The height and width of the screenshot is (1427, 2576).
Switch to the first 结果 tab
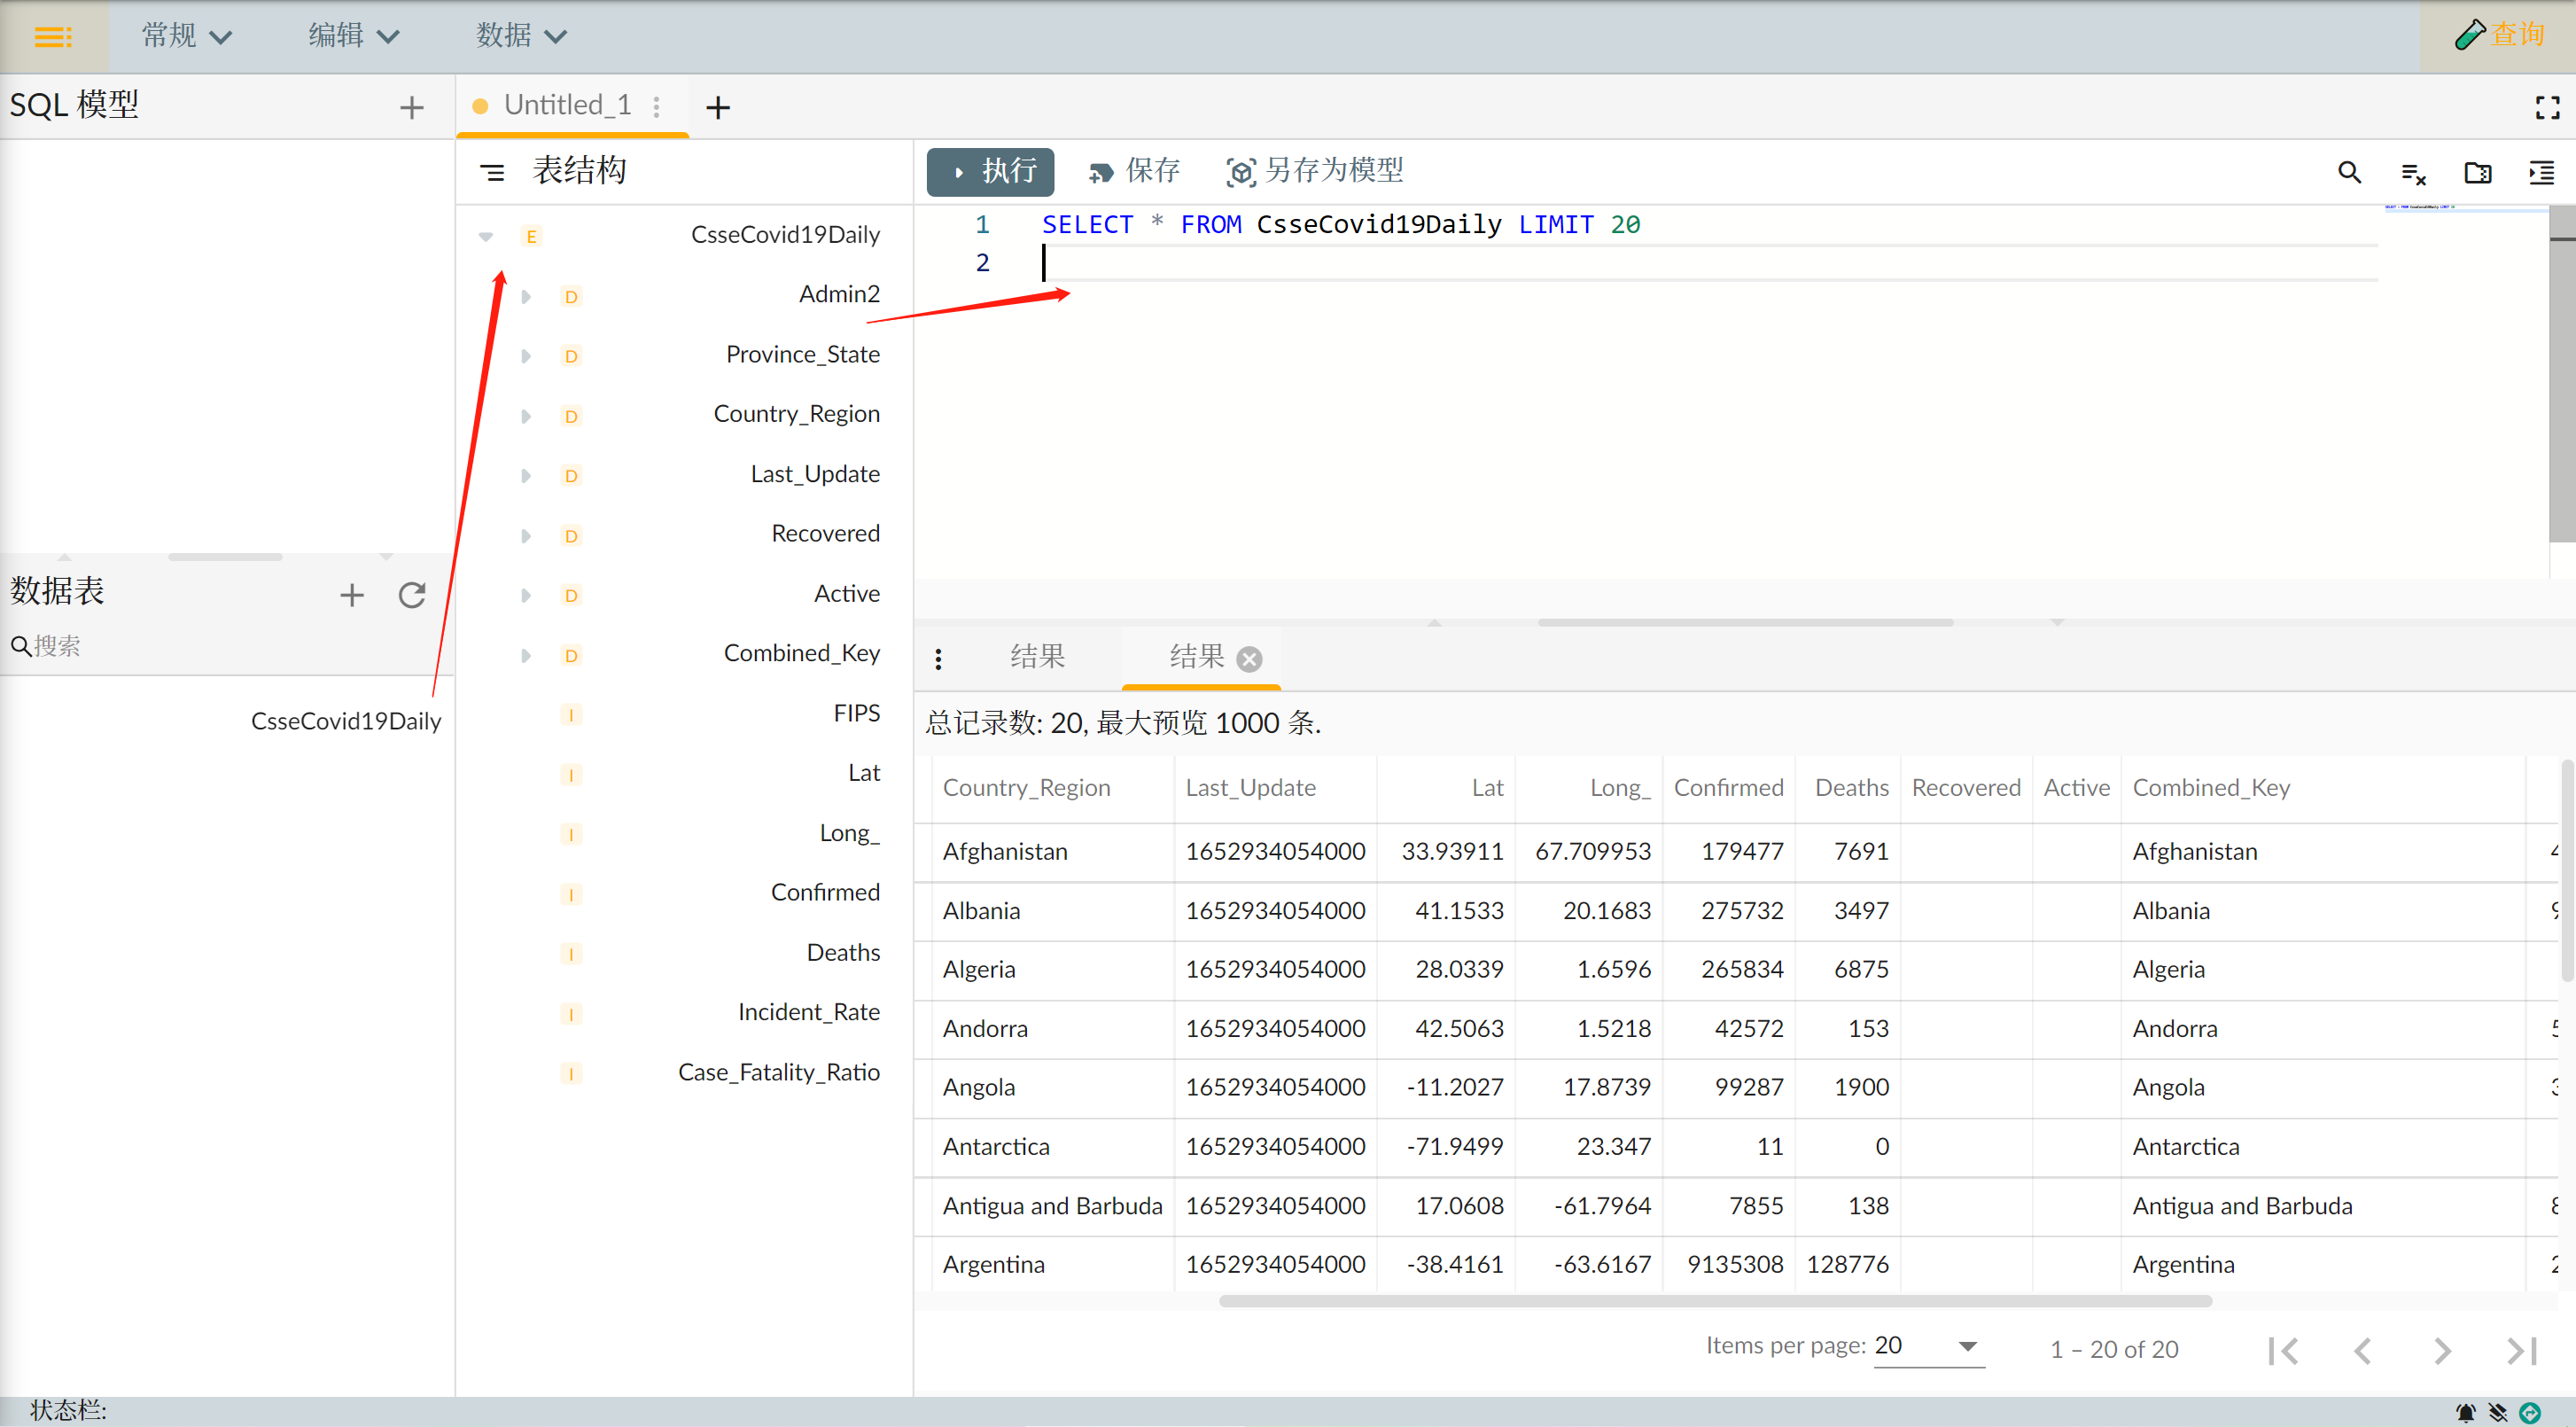(x=1036, y=656)
